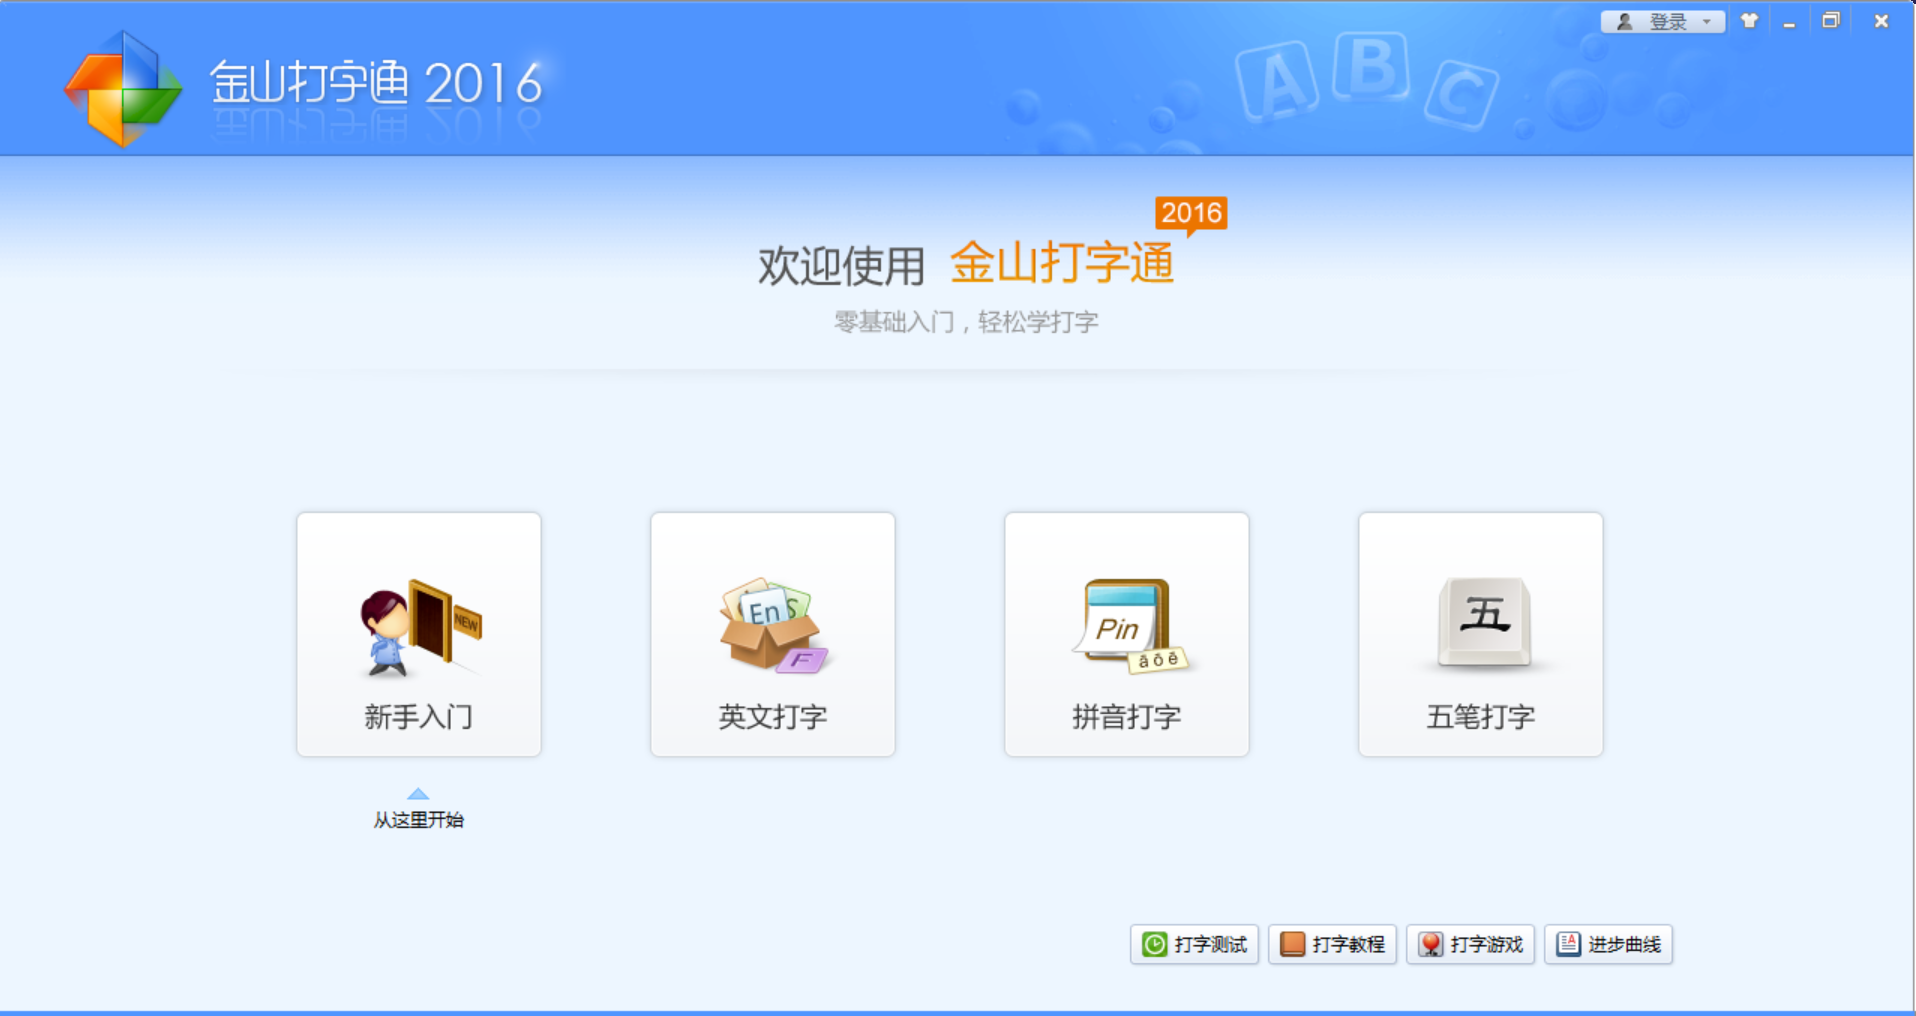Open the 进步曲线 progress curve
Screen dimensions: 1916x1016
click(1608, 943)
